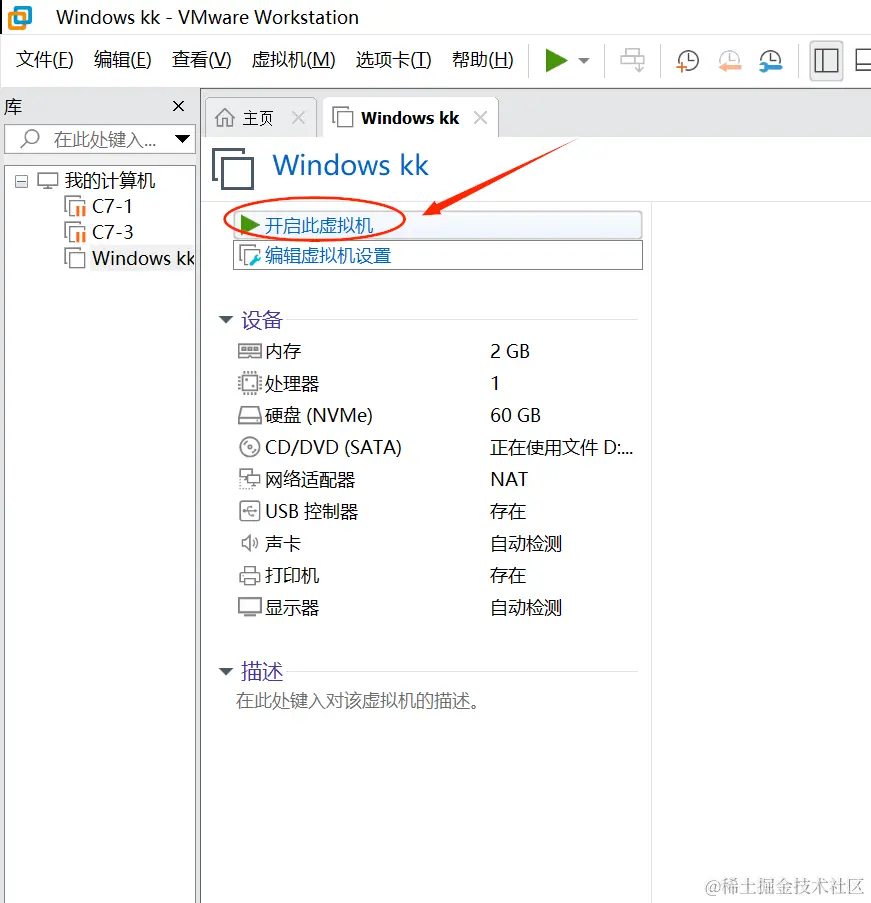Open the 帮助(H) menu
The image size is (871, 903).
pyautogui.click(x=483, y=59)
